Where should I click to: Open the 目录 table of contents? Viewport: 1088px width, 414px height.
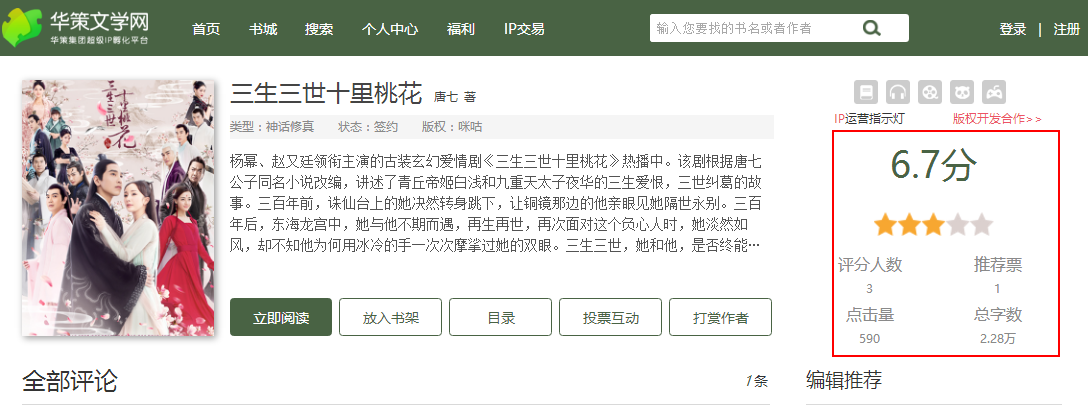[x=500, y=317]
